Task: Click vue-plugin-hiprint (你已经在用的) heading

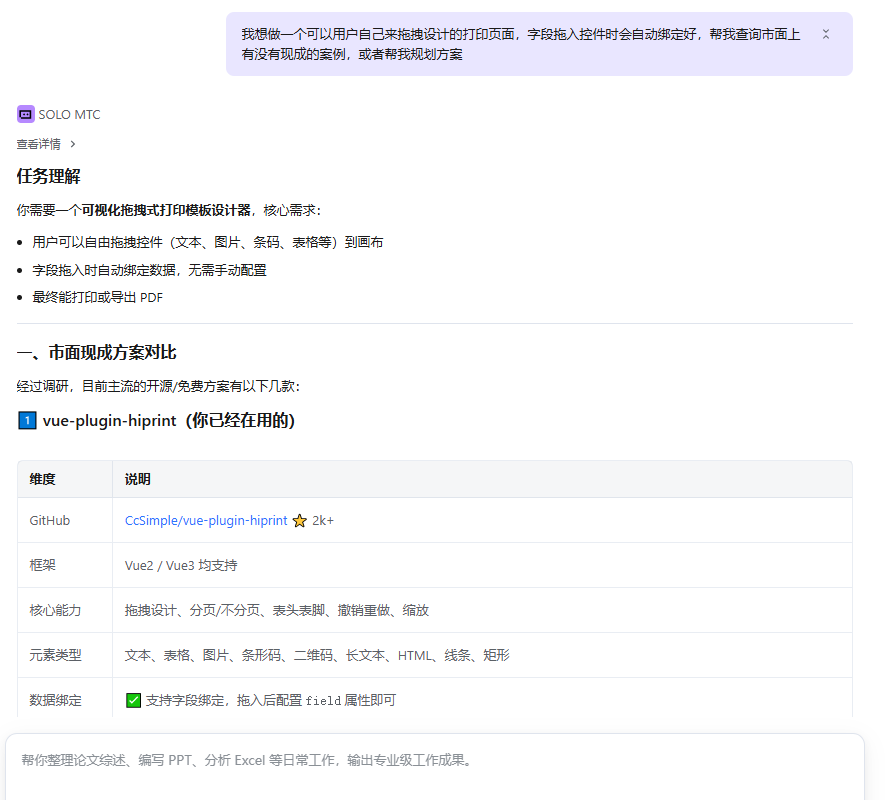Action: (x=169, y=421)
